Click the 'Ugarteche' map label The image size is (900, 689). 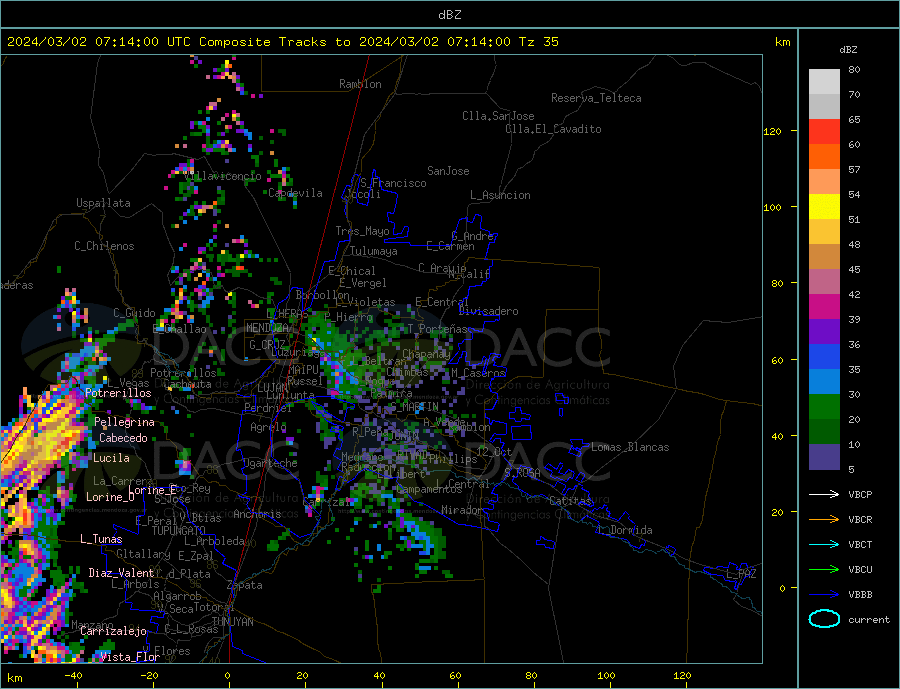pyautogui.click(x=270, y=463)
